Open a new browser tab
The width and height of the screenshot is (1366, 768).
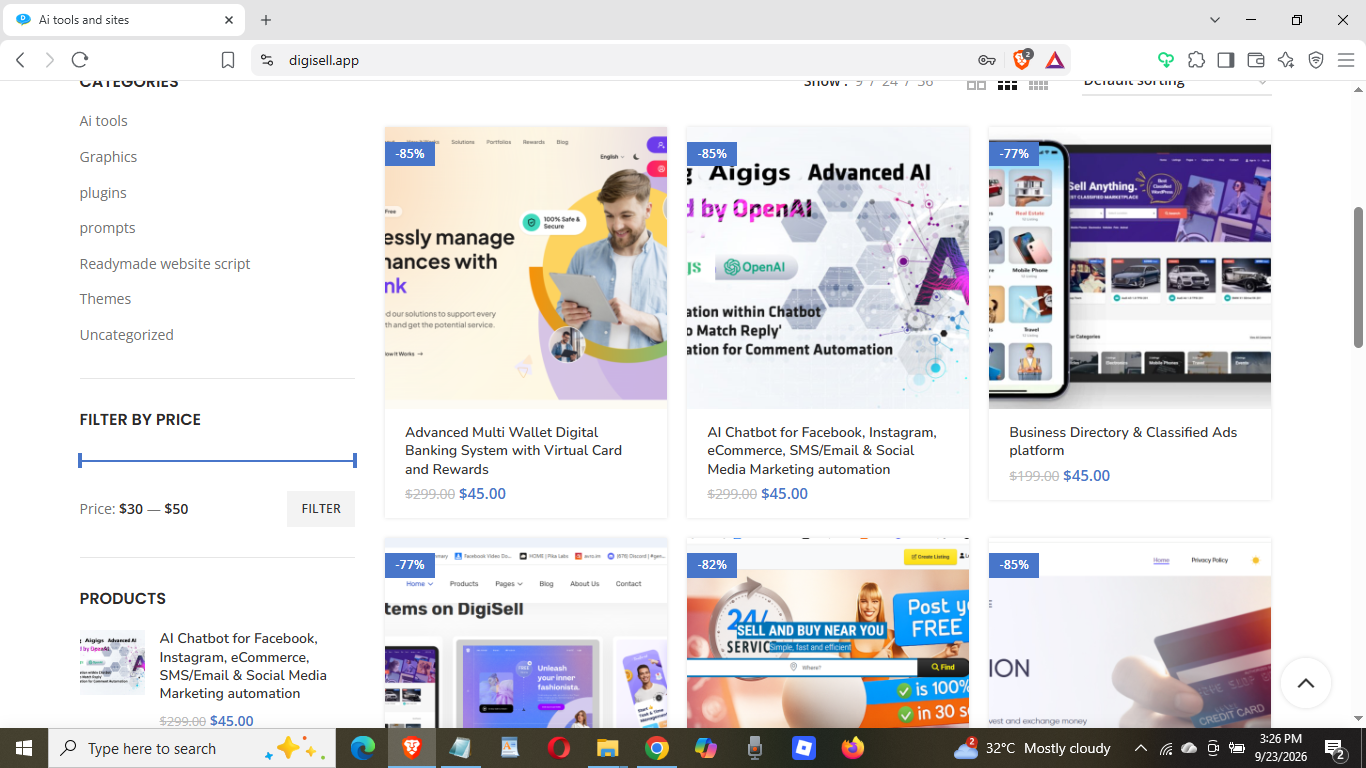coord(266,20)
